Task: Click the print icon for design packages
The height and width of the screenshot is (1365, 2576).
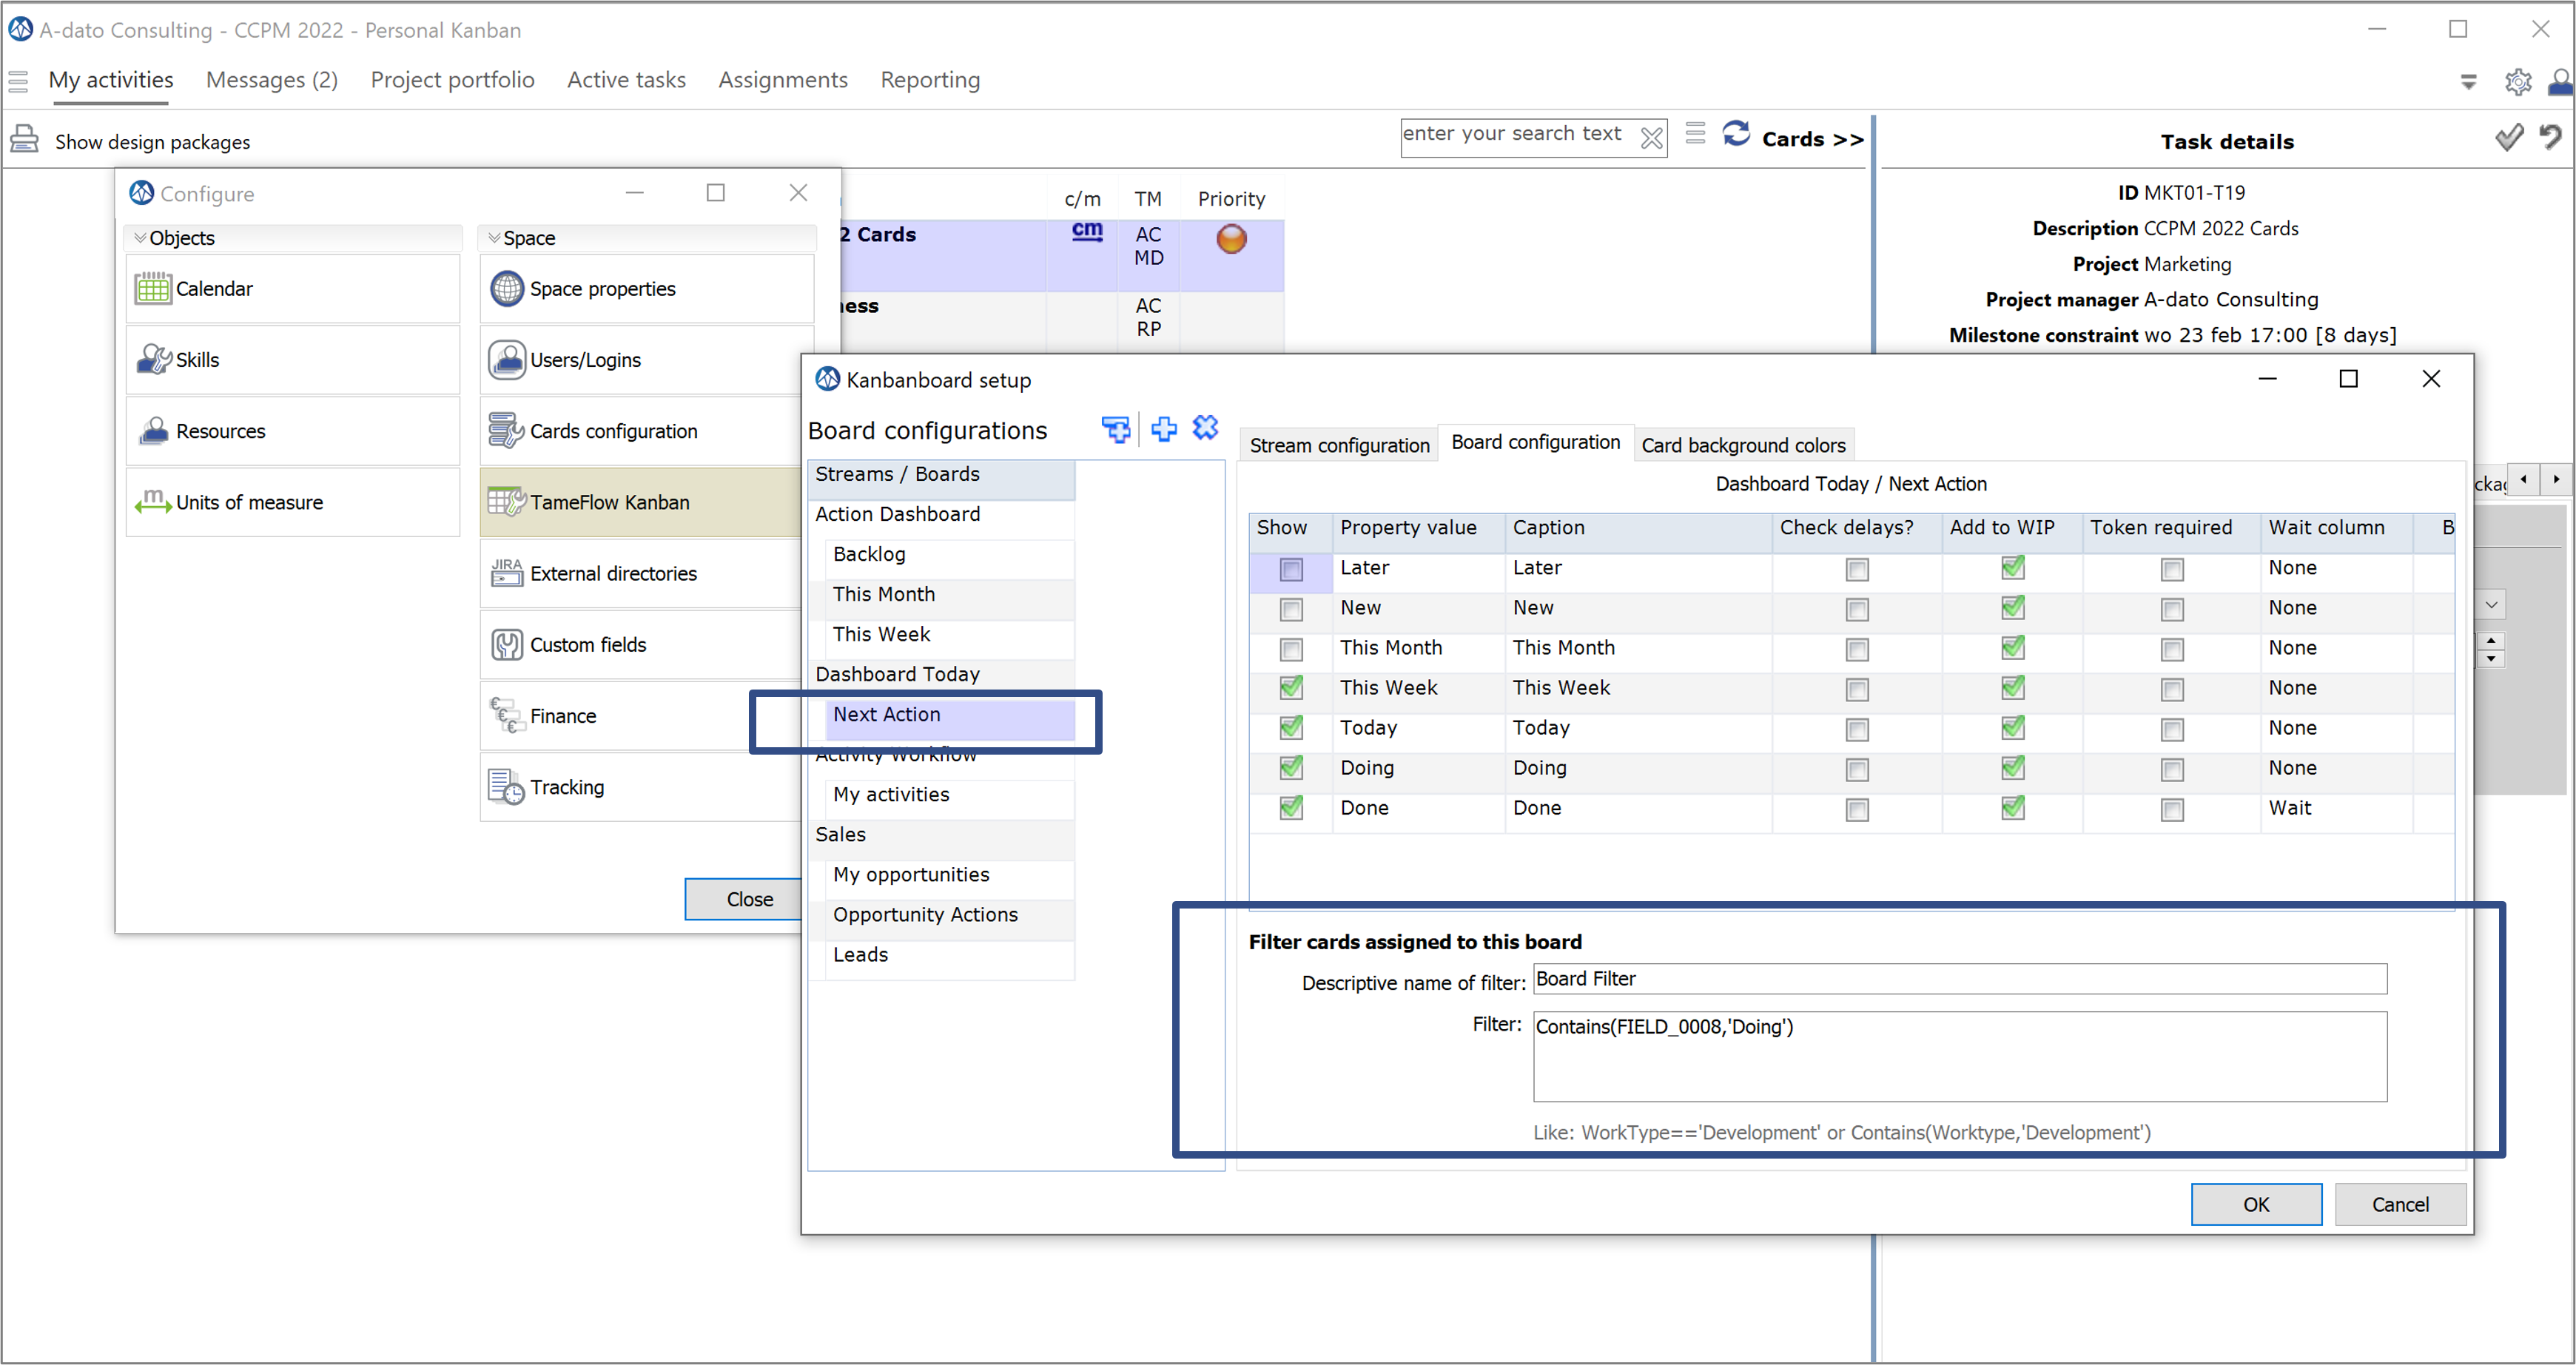Action: pos(24,139)
